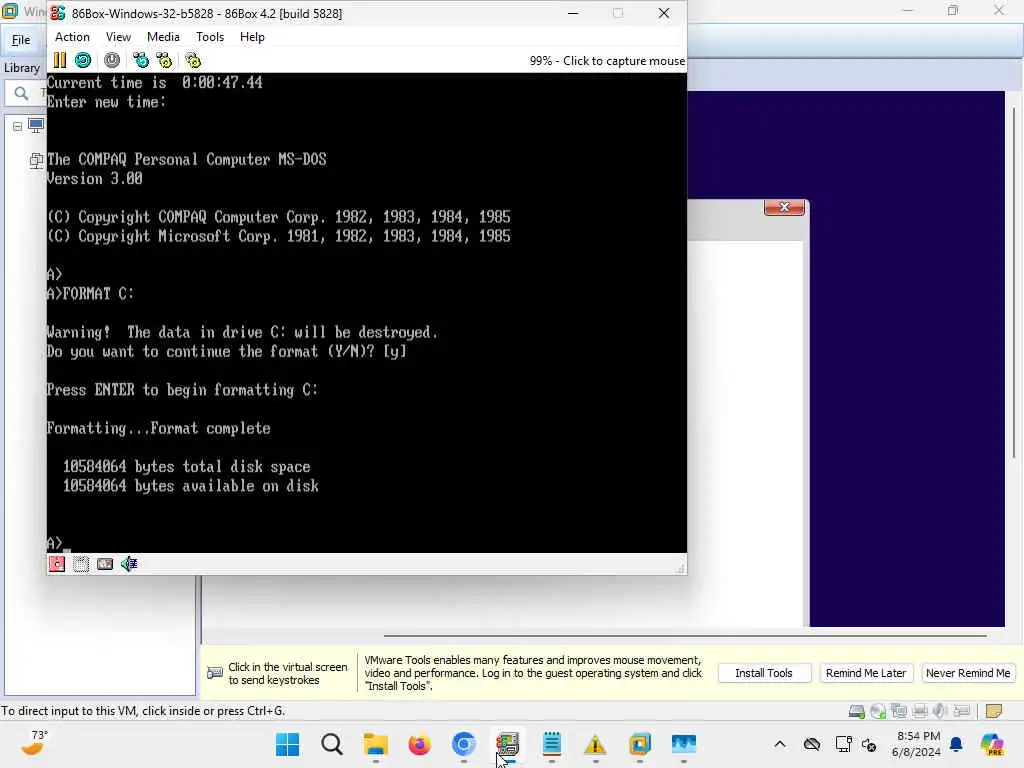1024x768 pixels.
Task: Click the VMware sound card status icon
Action: 940,711
